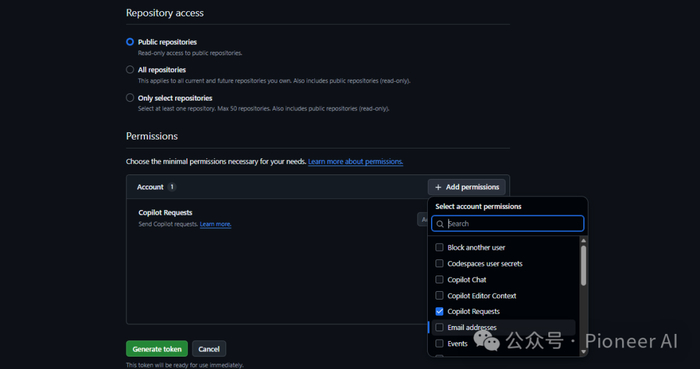The image size is (700, 369).
Task: Click the scroll-down arrow in permissions list
Action: (x=583, y=352)
